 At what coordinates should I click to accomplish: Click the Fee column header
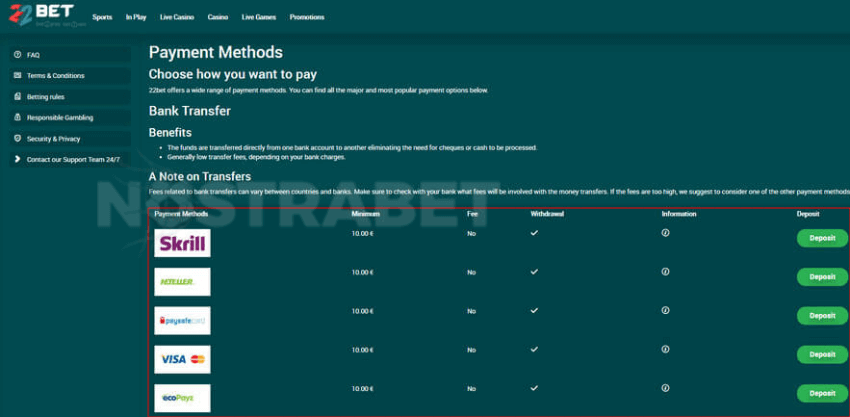click(472, 214)
